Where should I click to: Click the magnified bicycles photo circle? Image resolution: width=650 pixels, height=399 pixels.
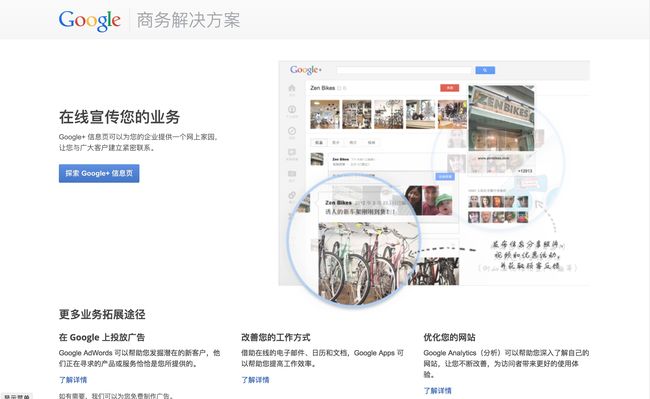[354, 240]
